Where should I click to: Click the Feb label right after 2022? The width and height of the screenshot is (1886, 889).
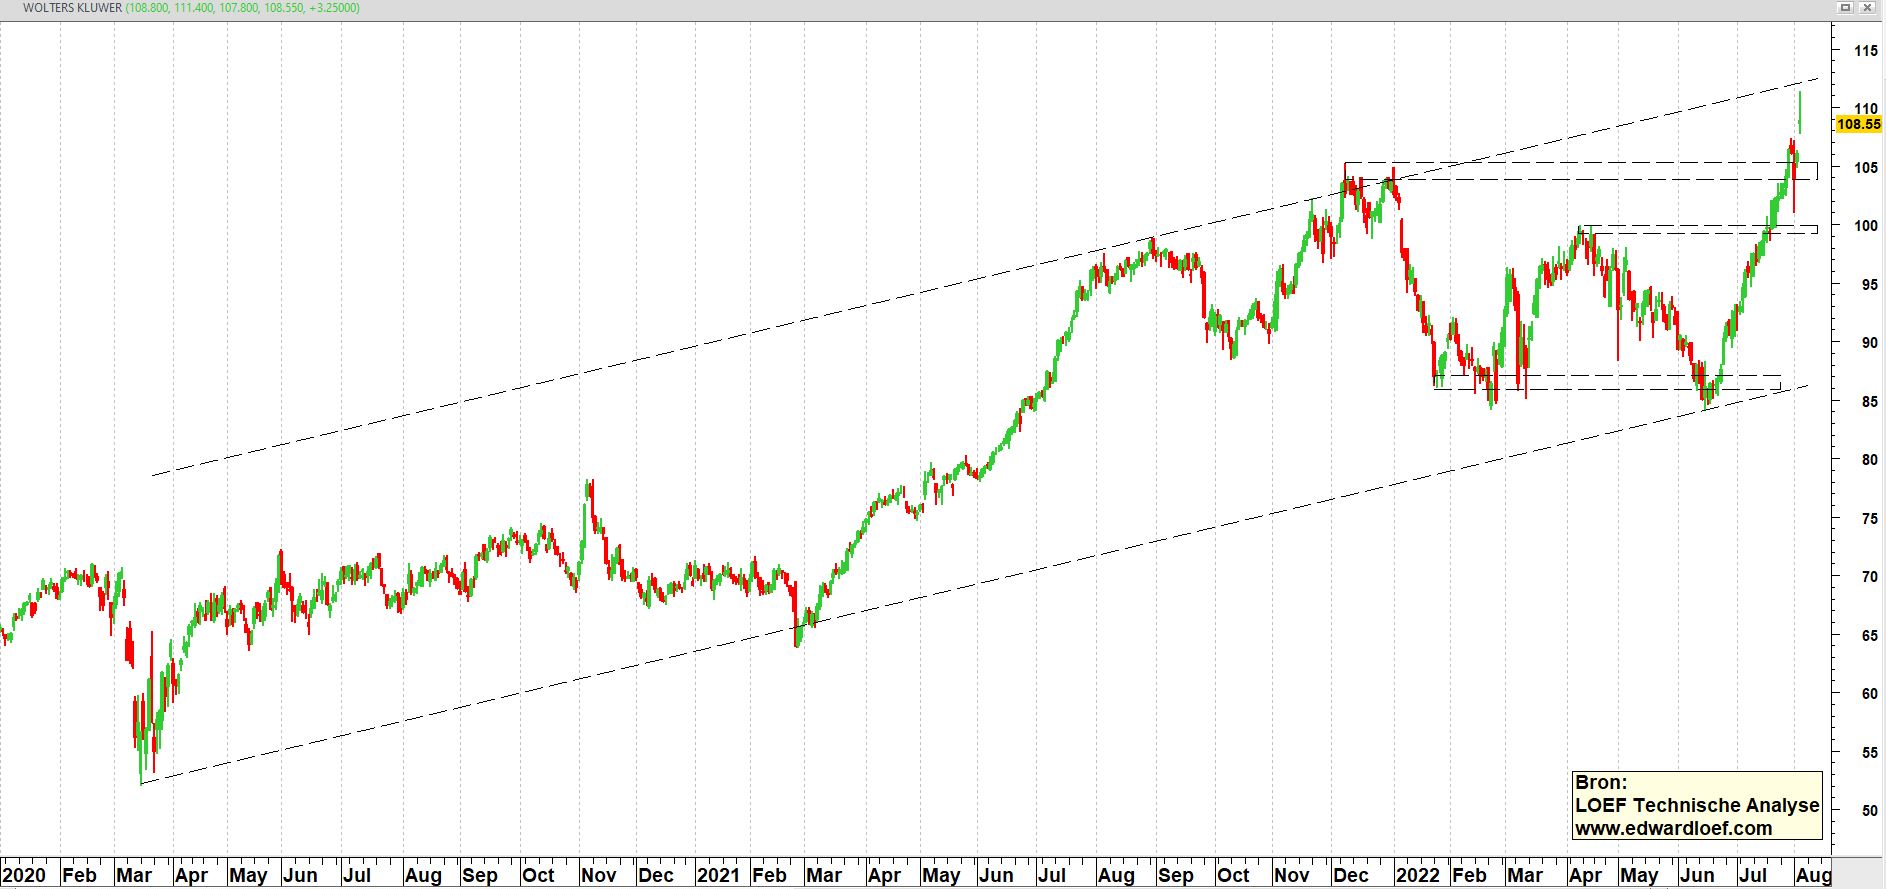coord(1469,875)
